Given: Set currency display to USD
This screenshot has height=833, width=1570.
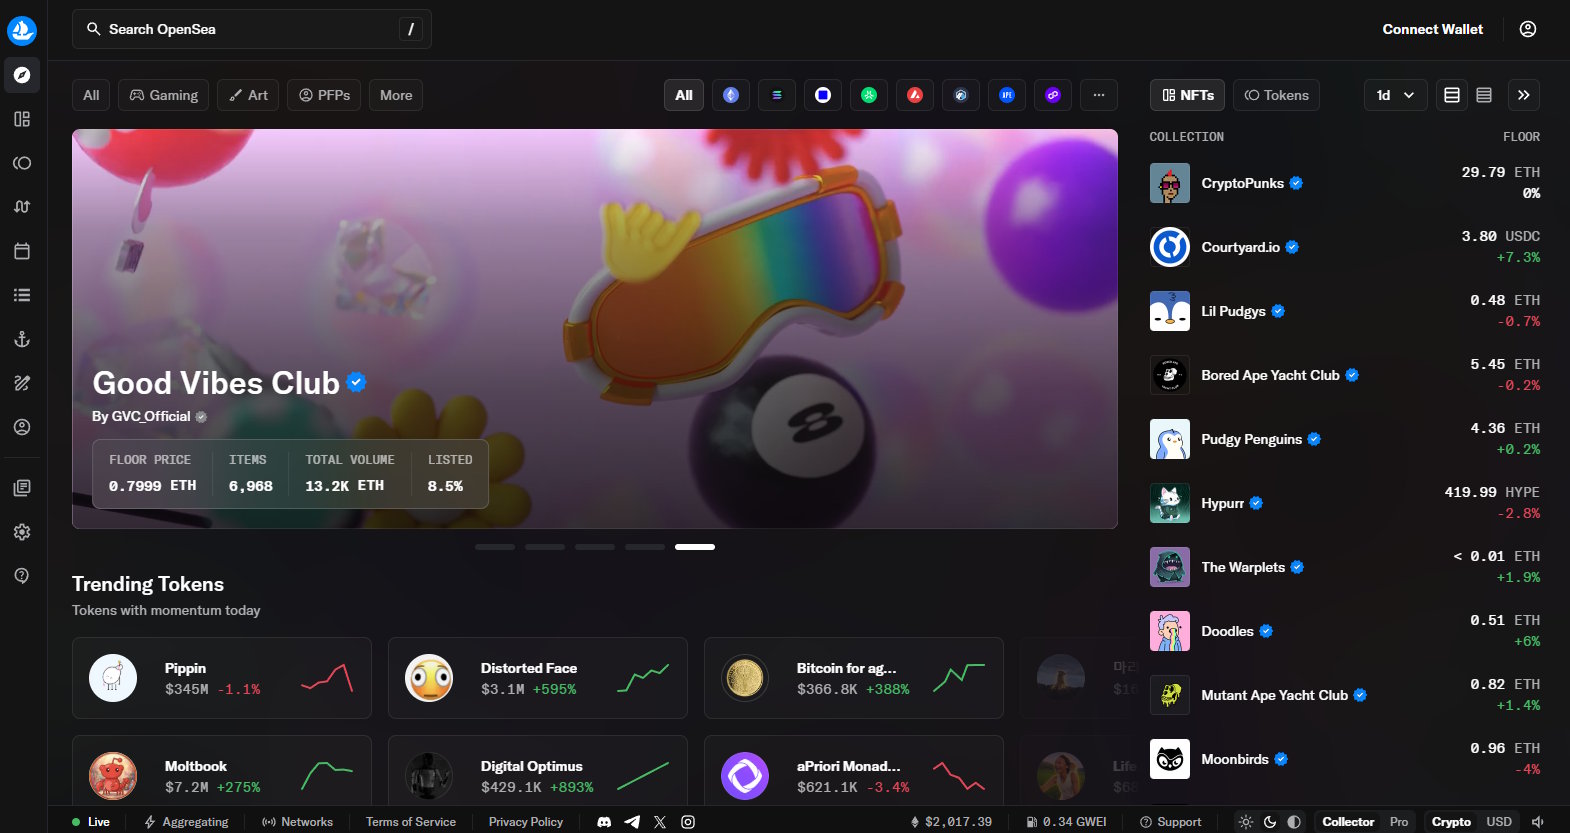Looking at the screenshot, I should pyautogui.click(x=1499, y=822).
